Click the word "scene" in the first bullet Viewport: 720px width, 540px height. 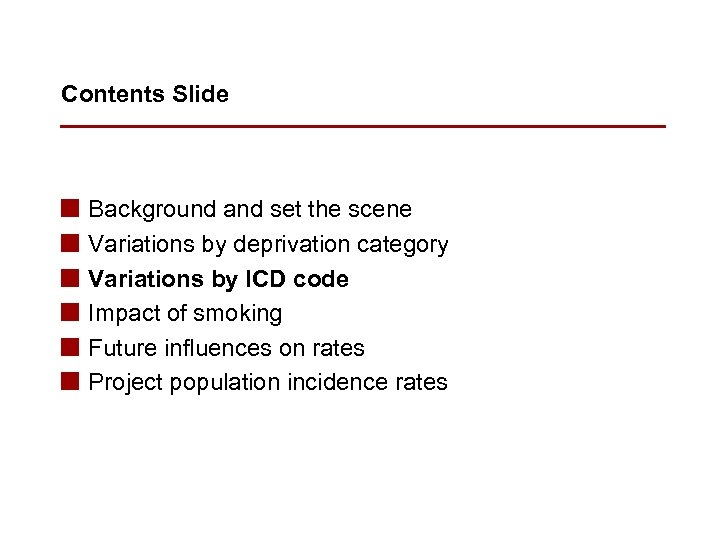coord(380,209)
